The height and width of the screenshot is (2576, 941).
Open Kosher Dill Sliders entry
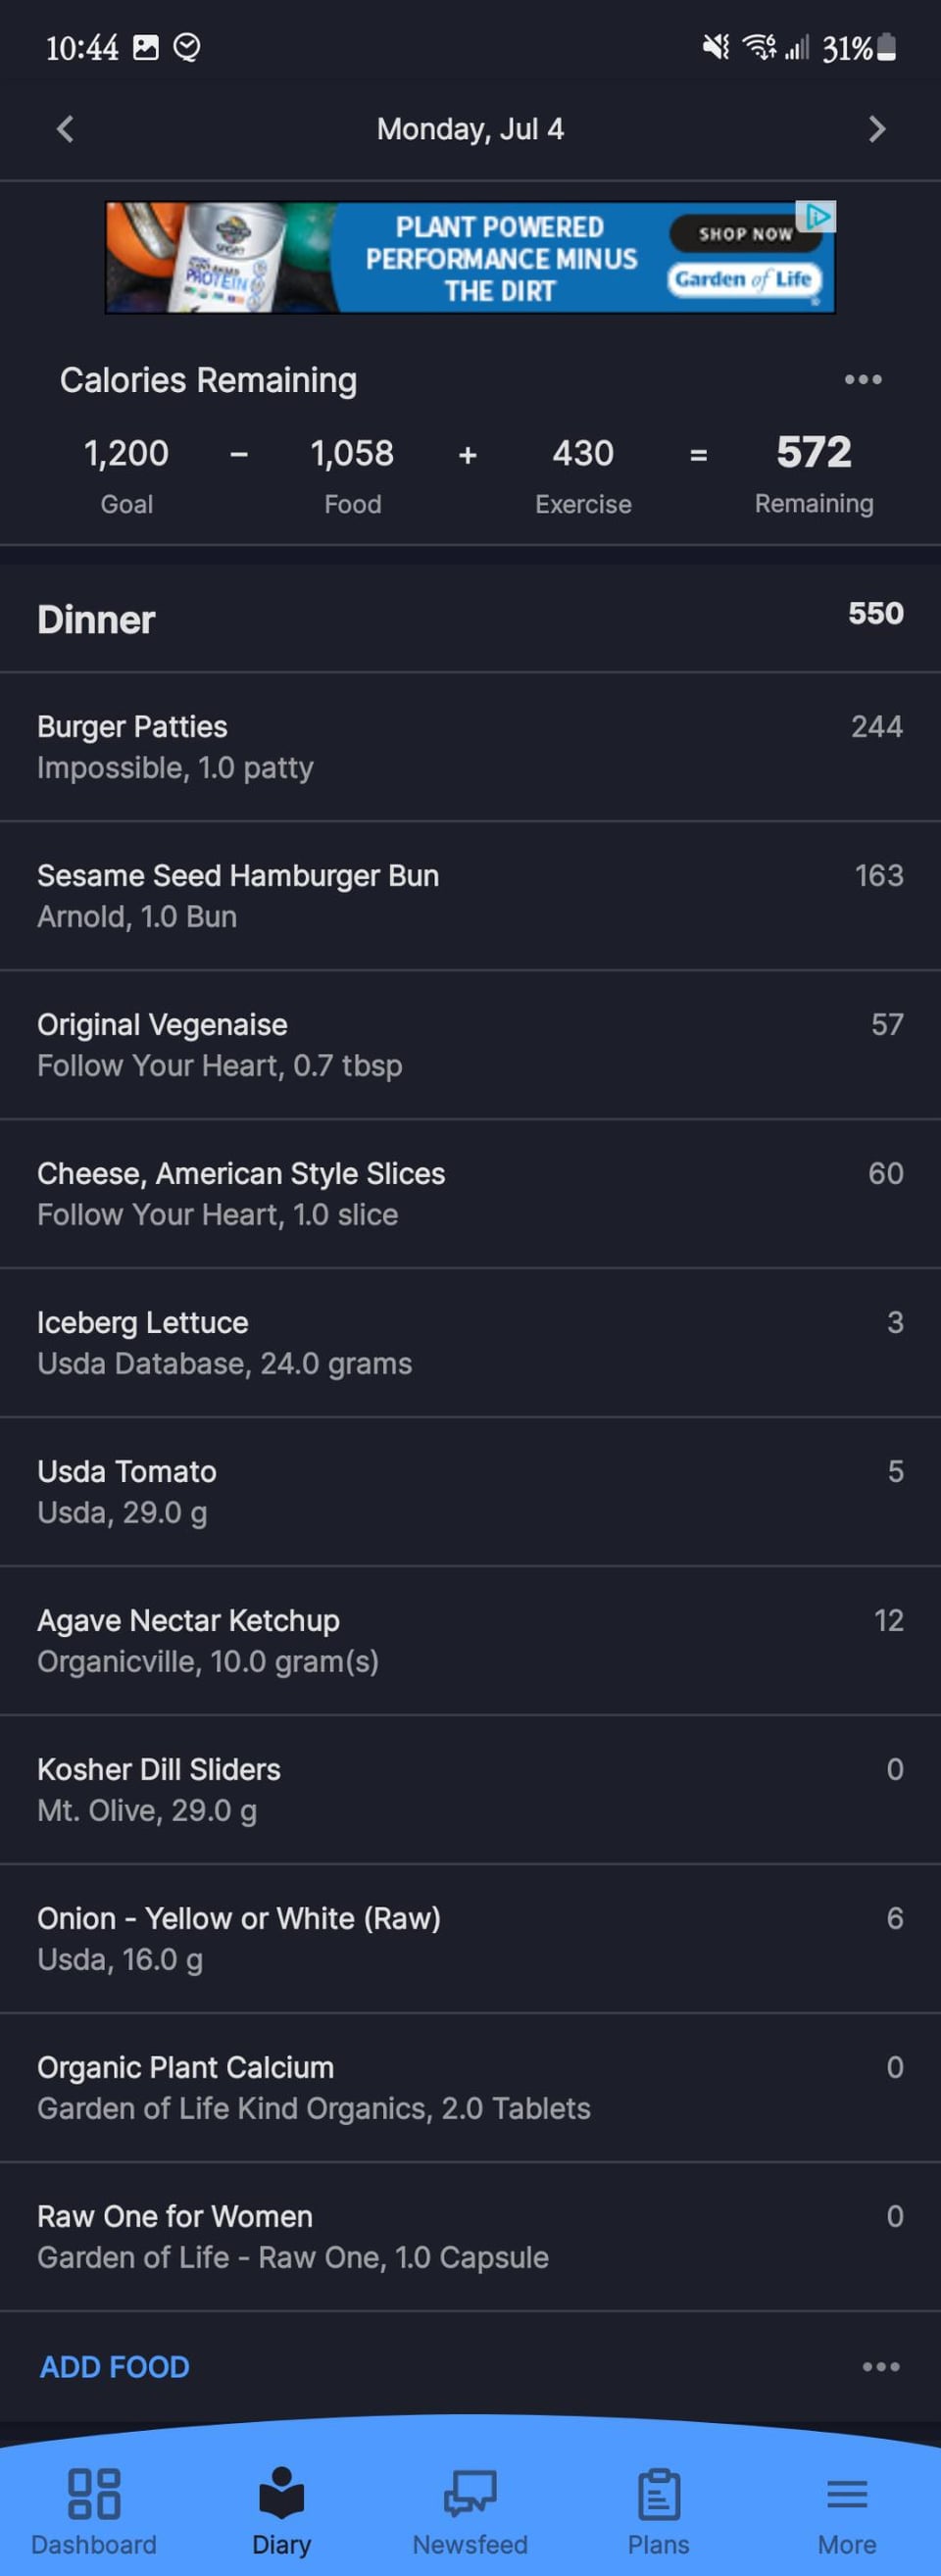click(470, 1789)
